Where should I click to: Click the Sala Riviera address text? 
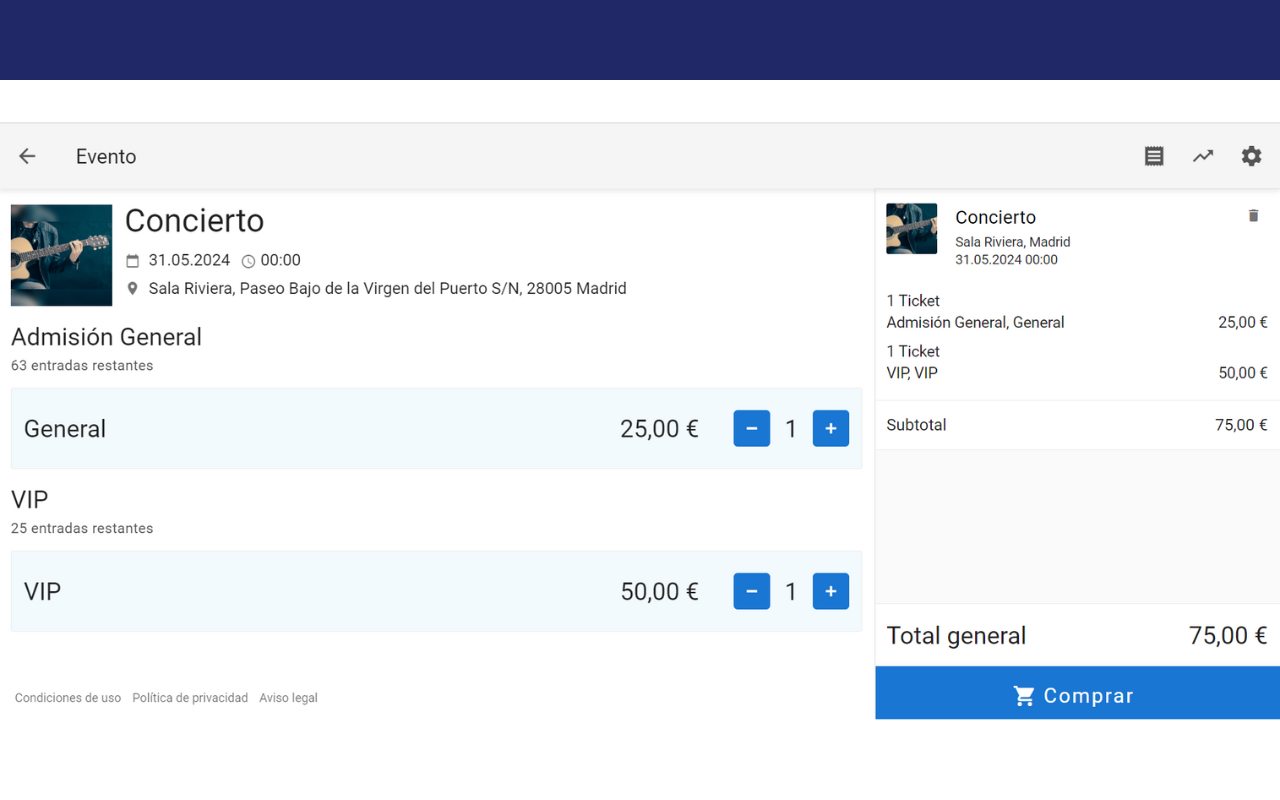point(387,289)
